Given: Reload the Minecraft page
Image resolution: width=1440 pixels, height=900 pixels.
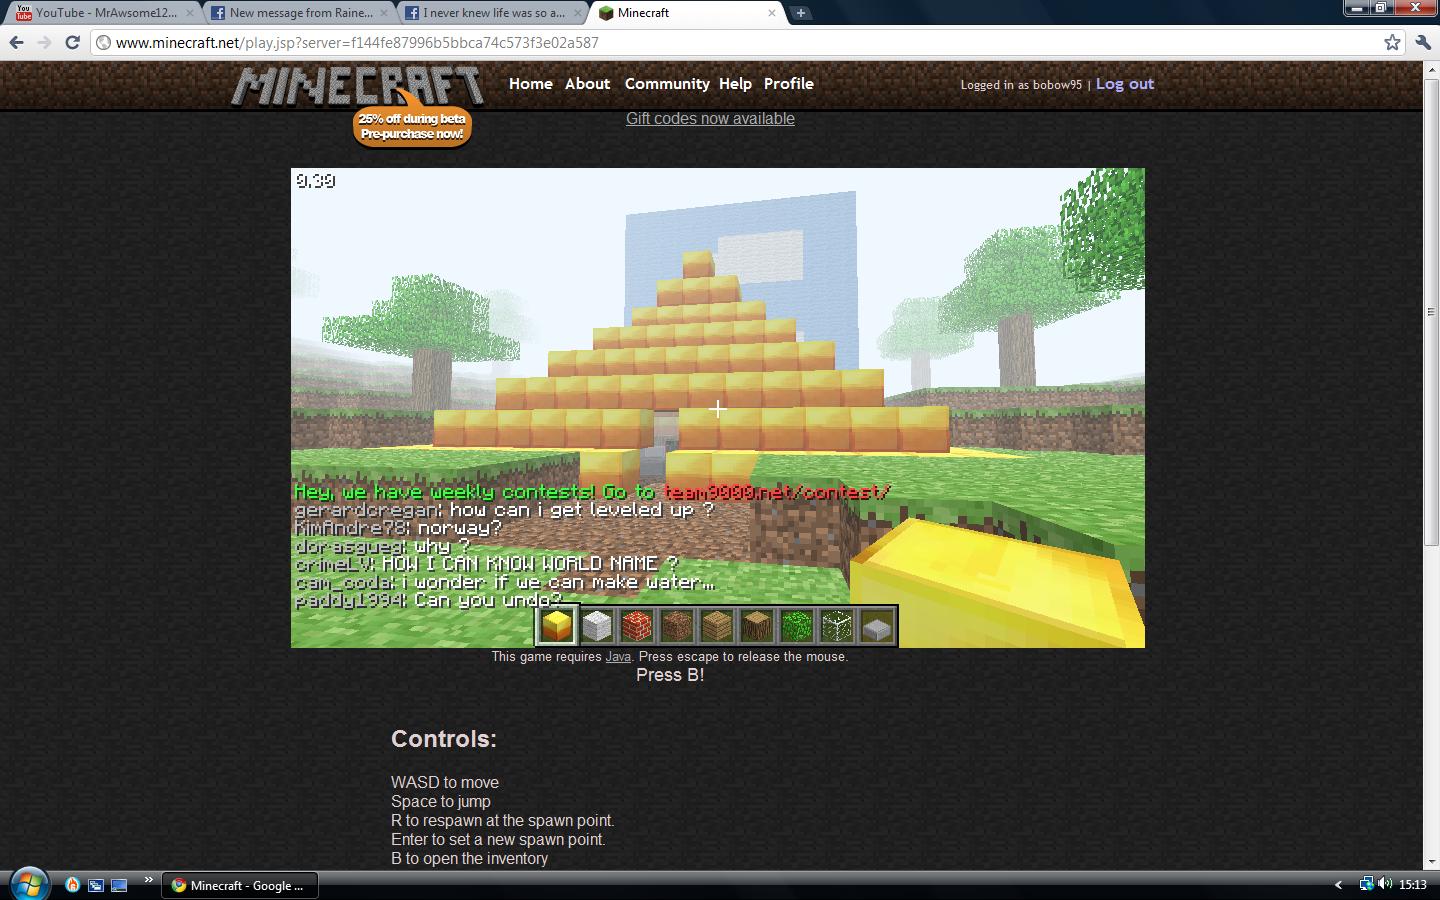Looking at the screenshot, I should click(x=72, y=42).
